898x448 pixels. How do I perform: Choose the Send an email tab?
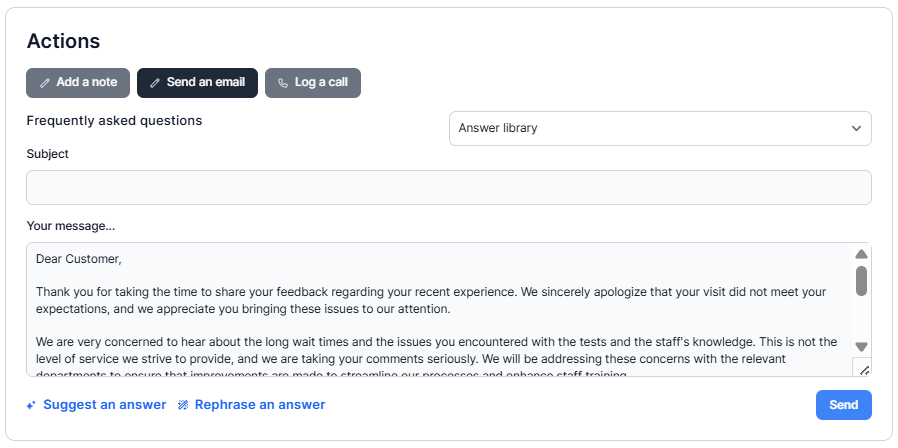click(x=198, y=83)
